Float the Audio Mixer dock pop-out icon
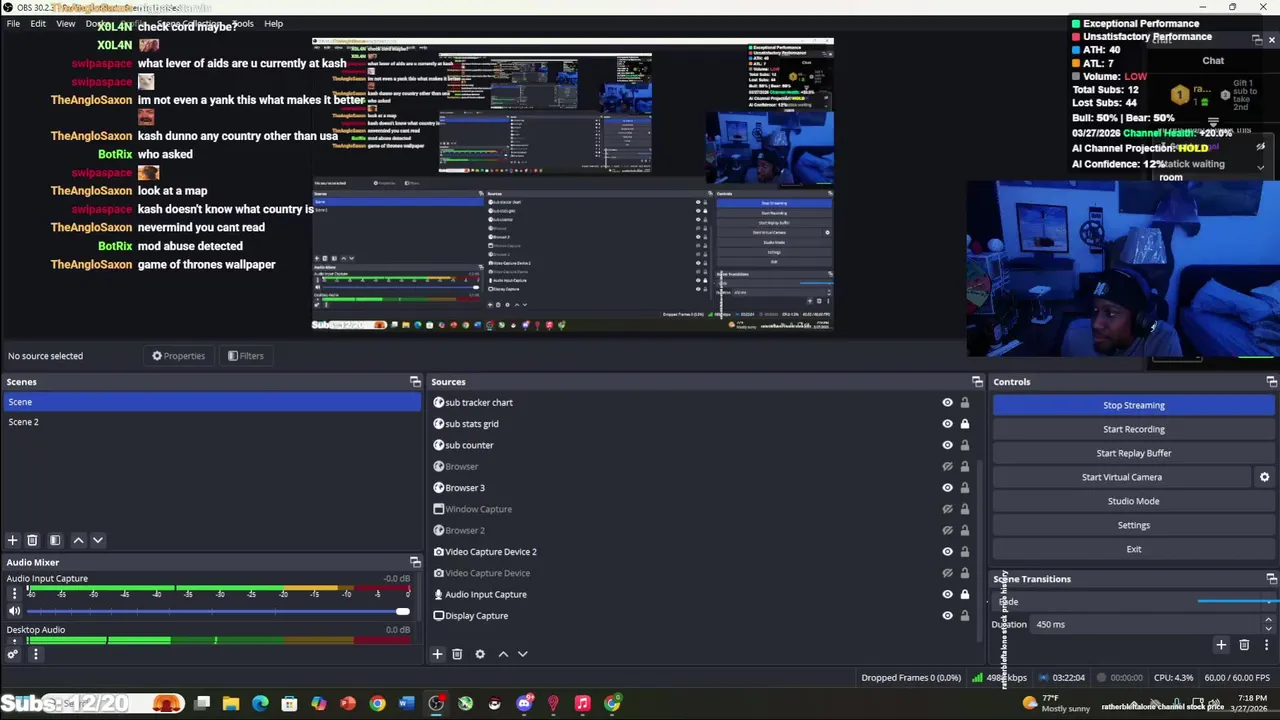The image size is (1280, 720). (x=415, y=562)
